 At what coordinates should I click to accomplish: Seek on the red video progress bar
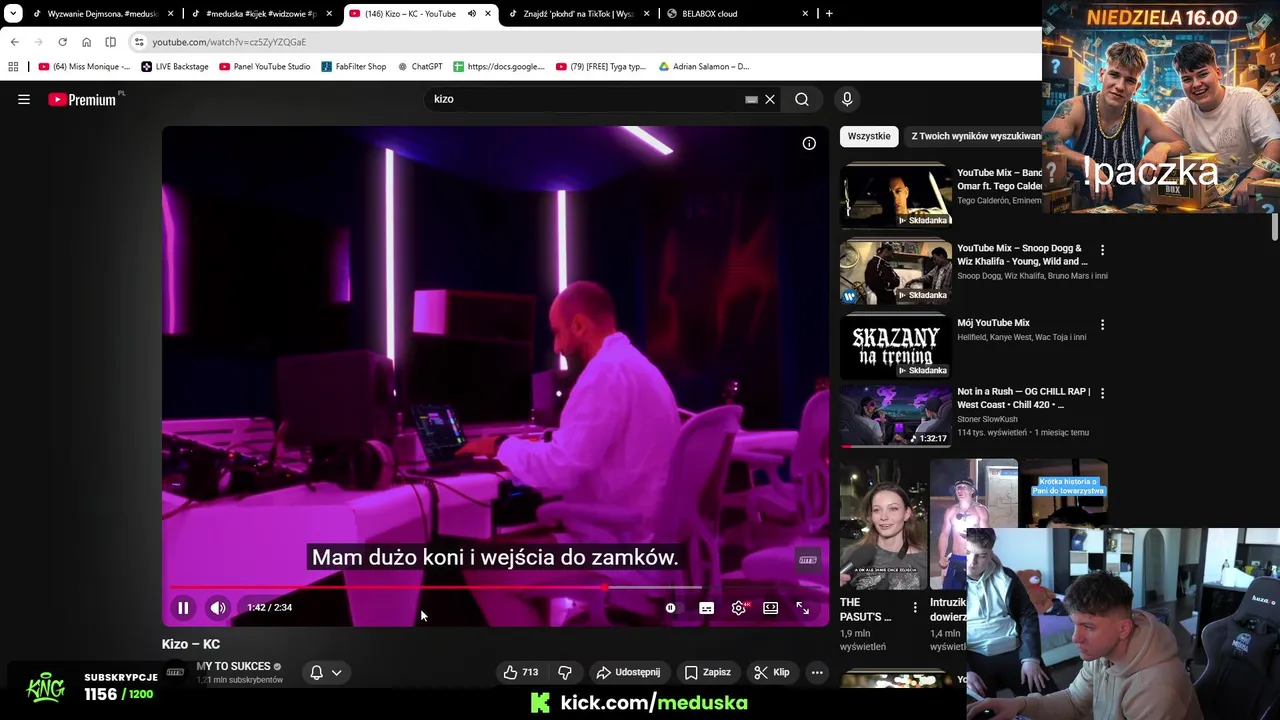[495, 588]
